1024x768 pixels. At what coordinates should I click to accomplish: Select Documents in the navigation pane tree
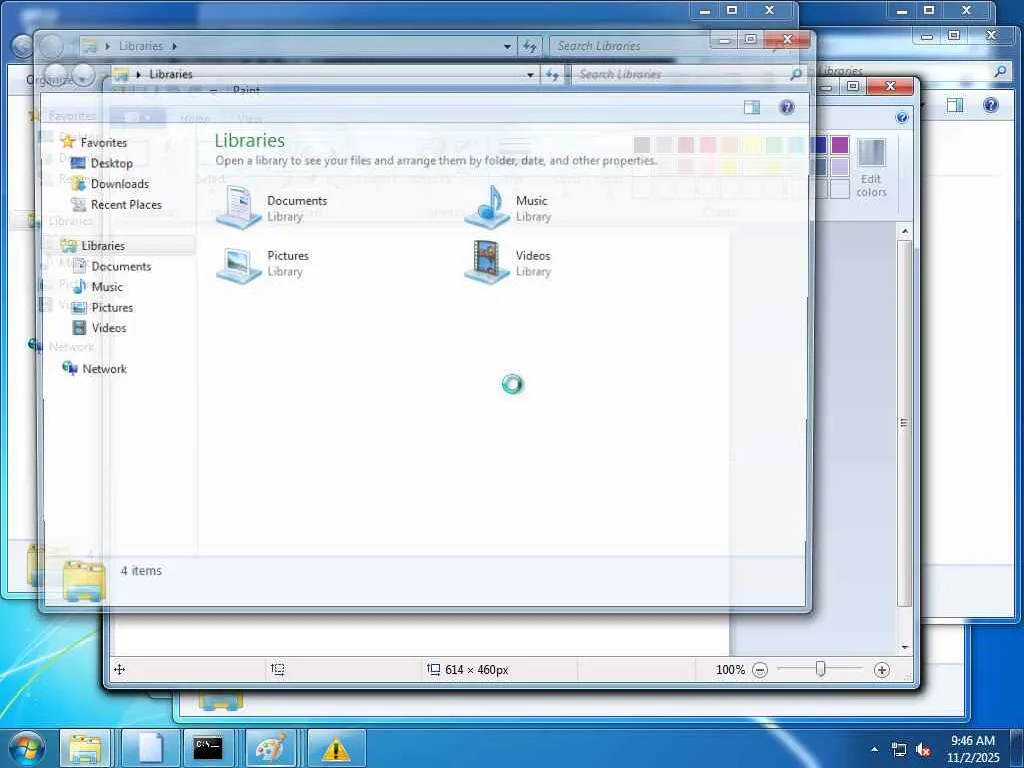click(121, 266)
